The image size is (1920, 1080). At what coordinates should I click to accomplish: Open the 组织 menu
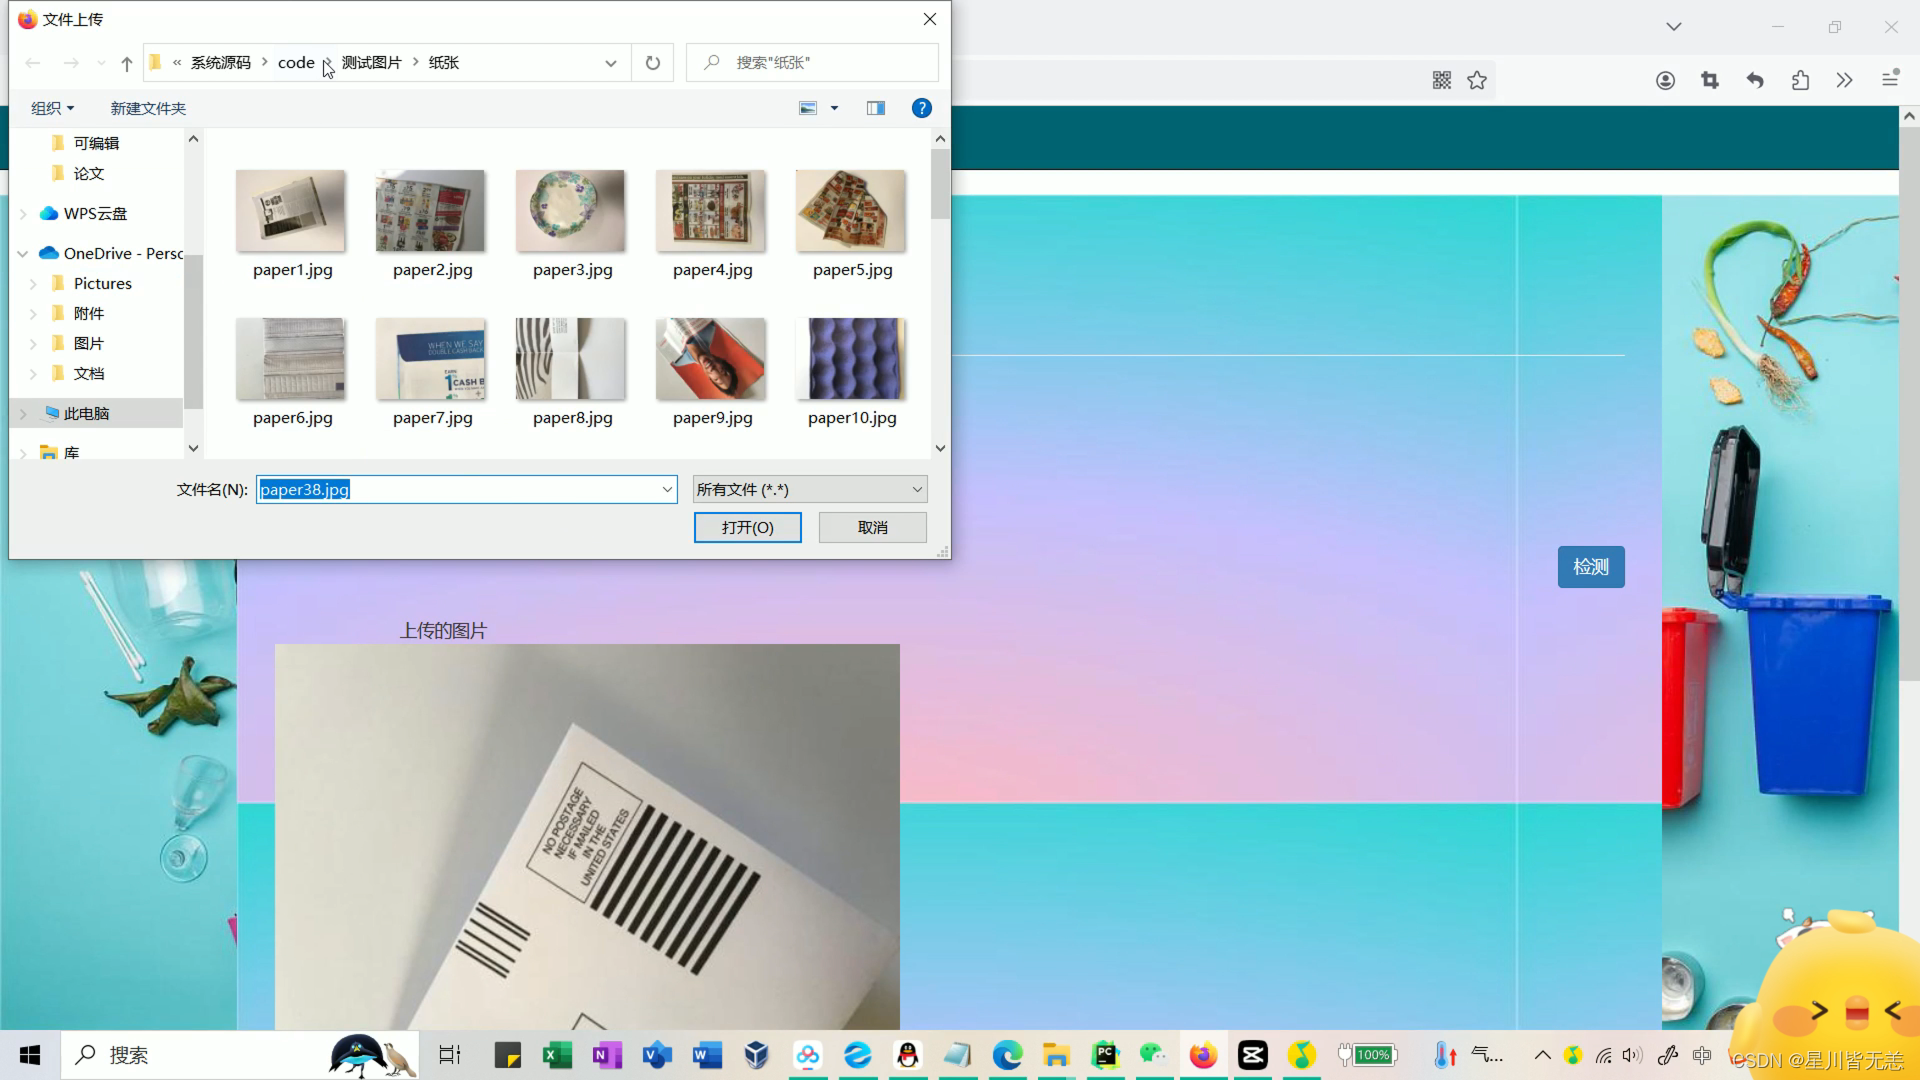click(52, 108)
